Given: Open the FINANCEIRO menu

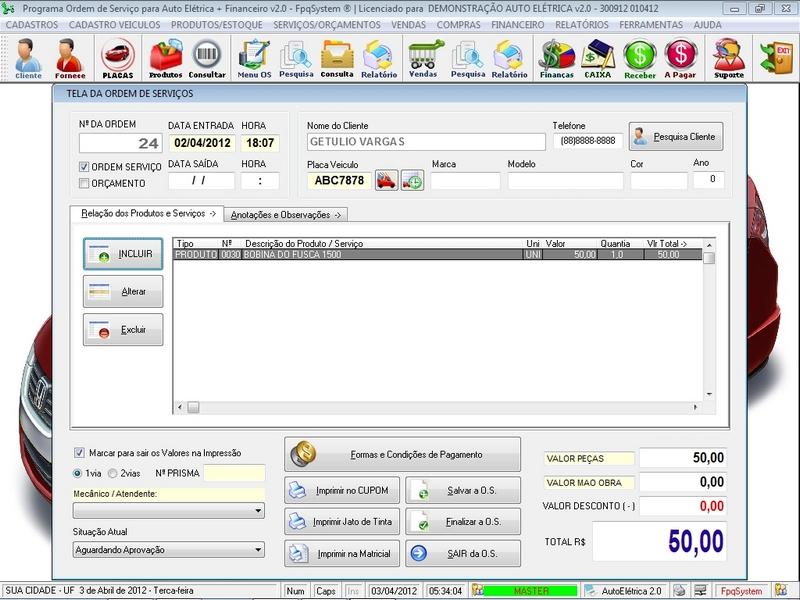Looking at the screenshot, I should click(517, 25).
